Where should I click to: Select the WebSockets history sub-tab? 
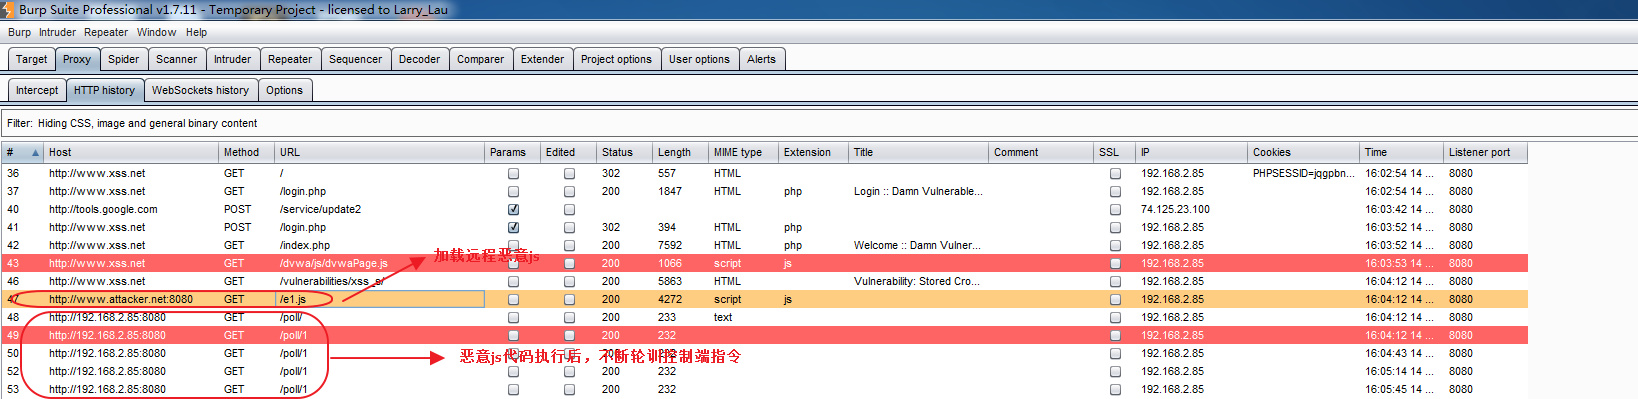click(x=201, y=90)
